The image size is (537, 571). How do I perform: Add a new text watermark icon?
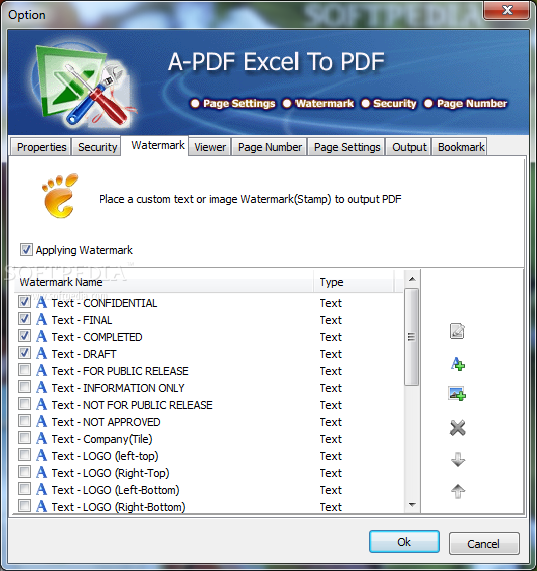(458, 364)
